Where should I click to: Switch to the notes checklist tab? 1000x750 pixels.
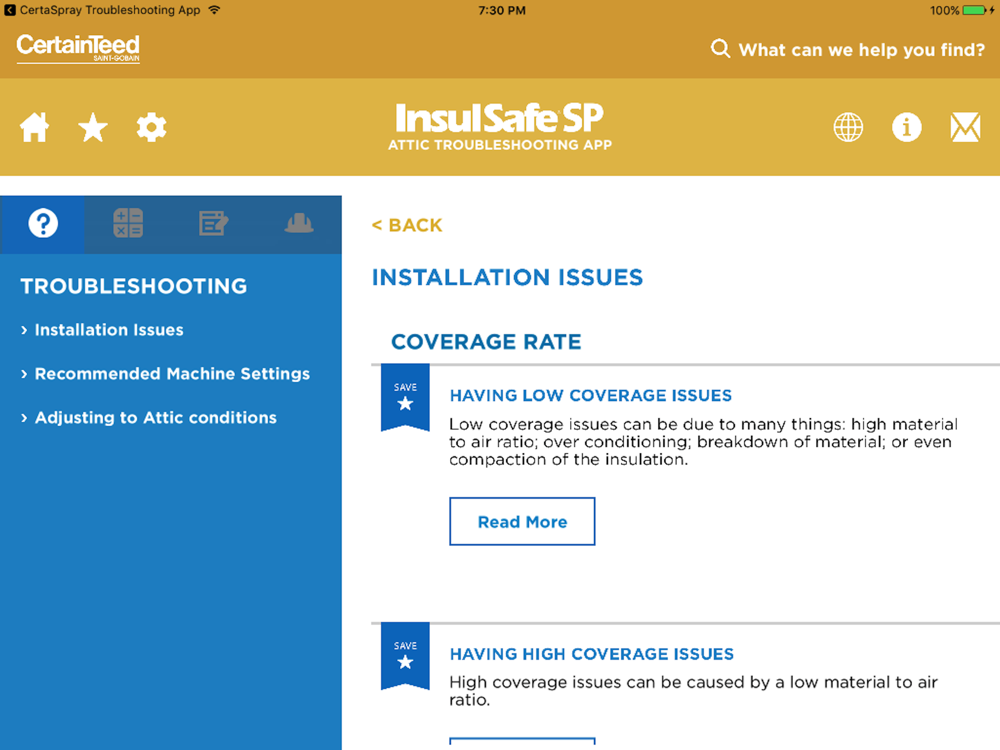point(213,224)
